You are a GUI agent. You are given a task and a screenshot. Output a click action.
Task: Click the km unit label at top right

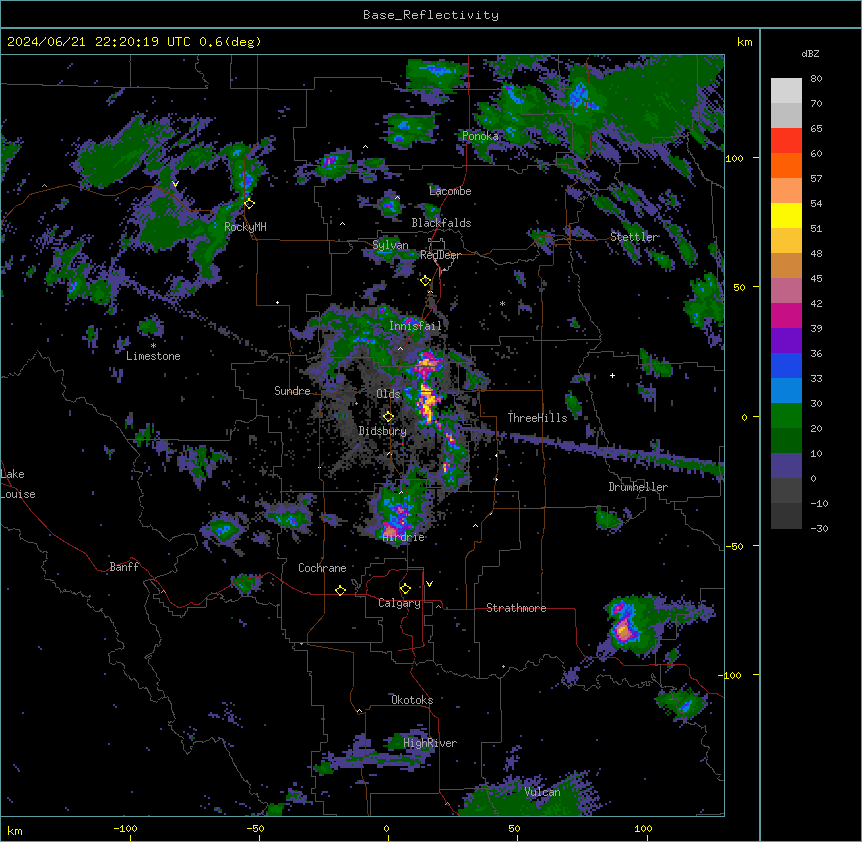coord(744,42)
